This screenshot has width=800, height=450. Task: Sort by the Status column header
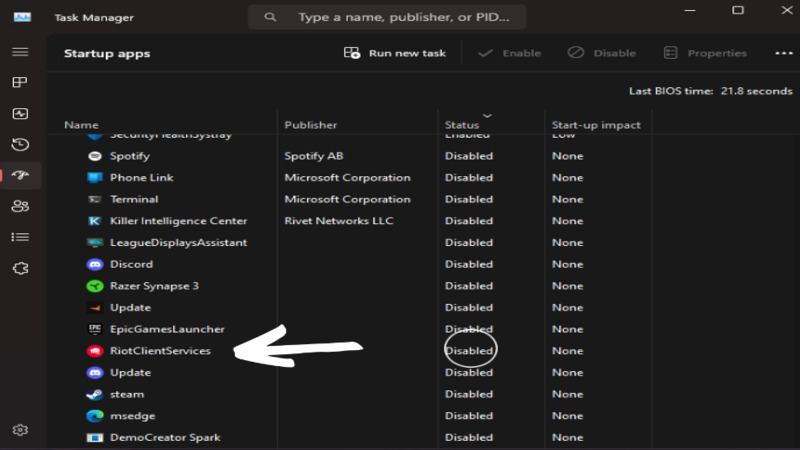(x=462, y=125)
